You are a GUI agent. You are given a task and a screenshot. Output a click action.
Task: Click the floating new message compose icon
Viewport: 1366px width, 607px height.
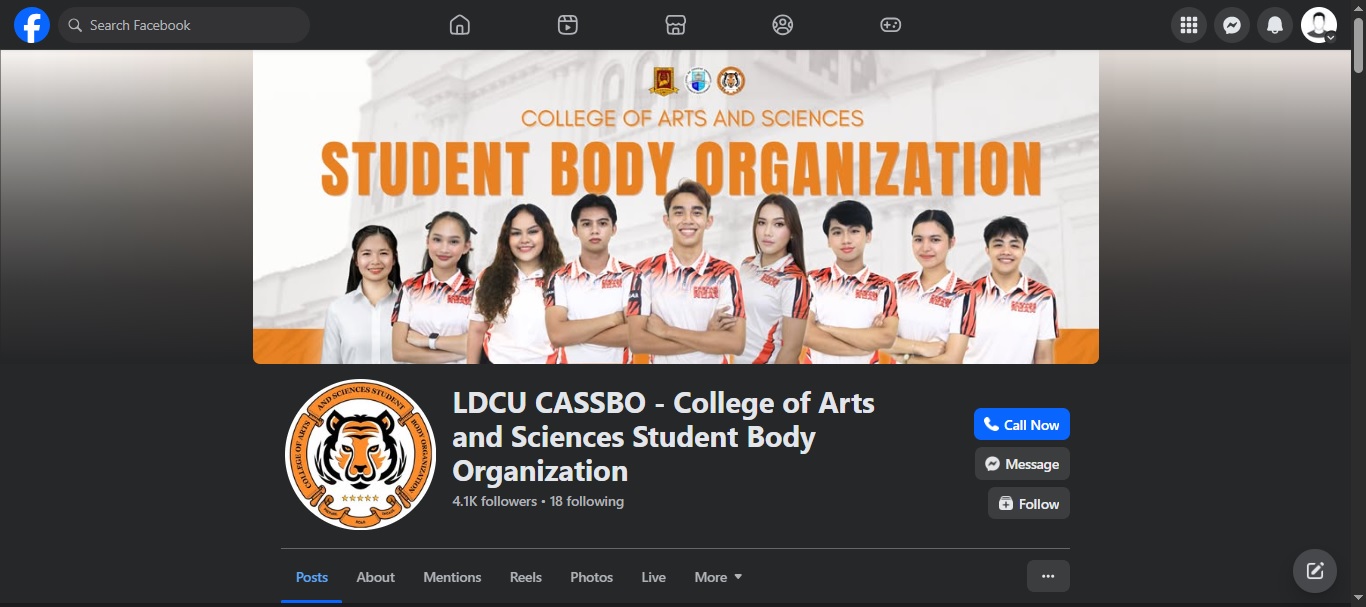click(1315, 571)
